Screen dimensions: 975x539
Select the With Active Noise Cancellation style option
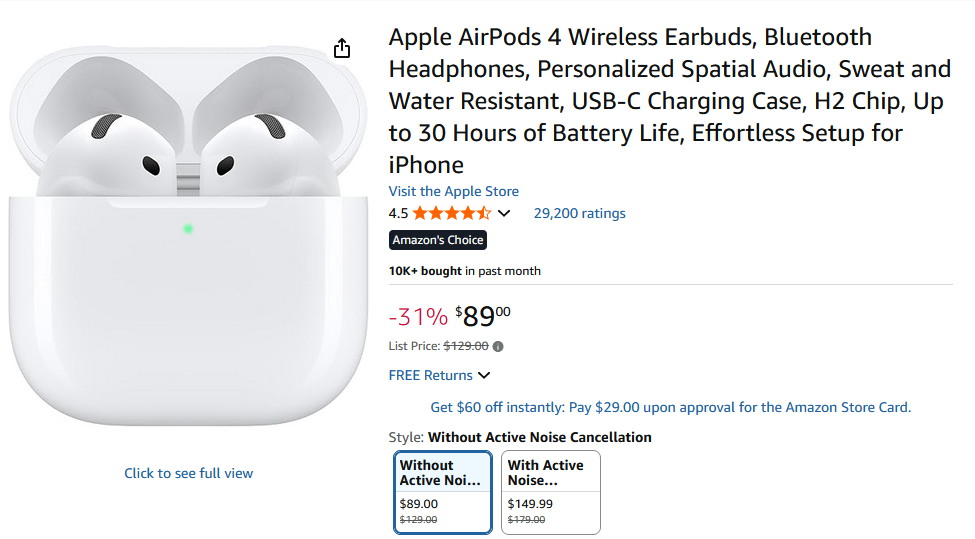(550, 492)
